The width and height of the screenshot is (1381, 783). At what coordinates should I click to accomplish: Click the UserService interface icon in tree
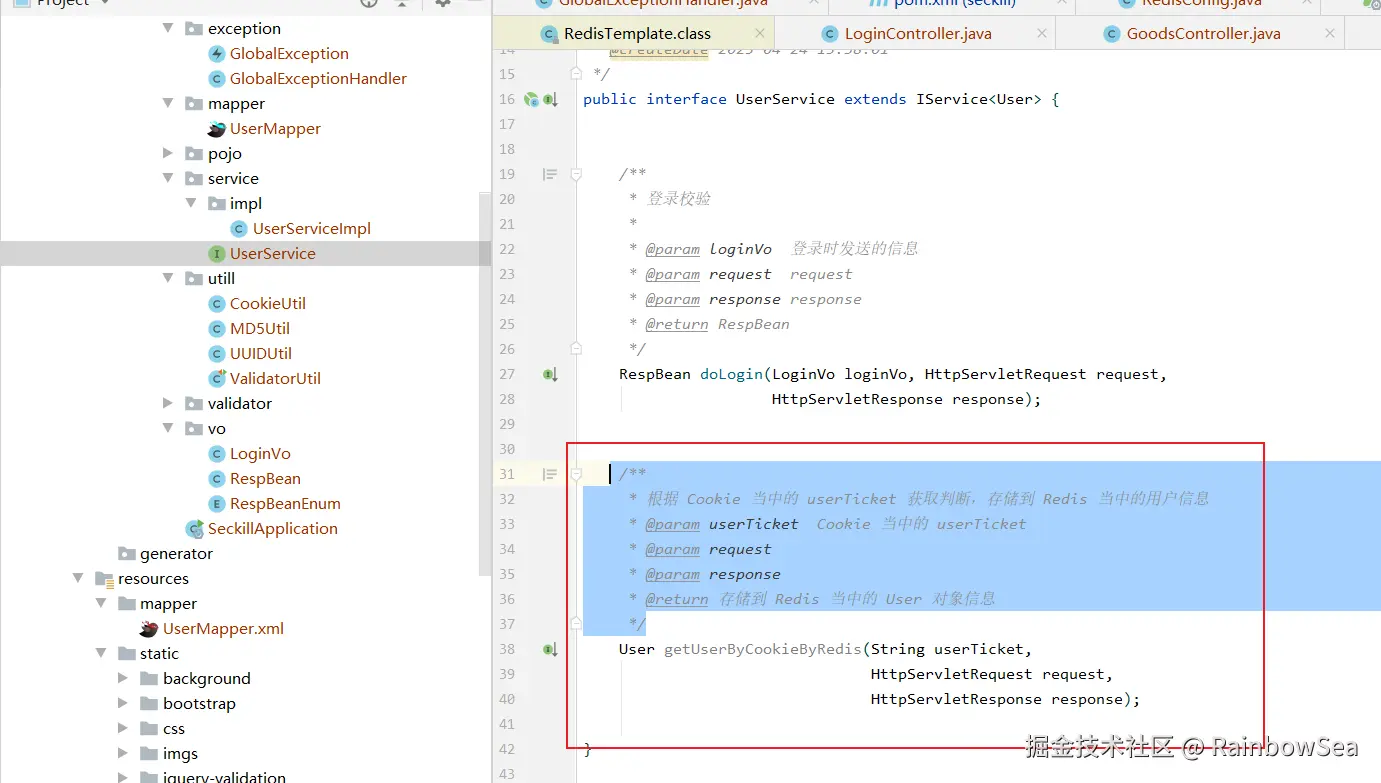pyautogui.click(x=216, y=254)
